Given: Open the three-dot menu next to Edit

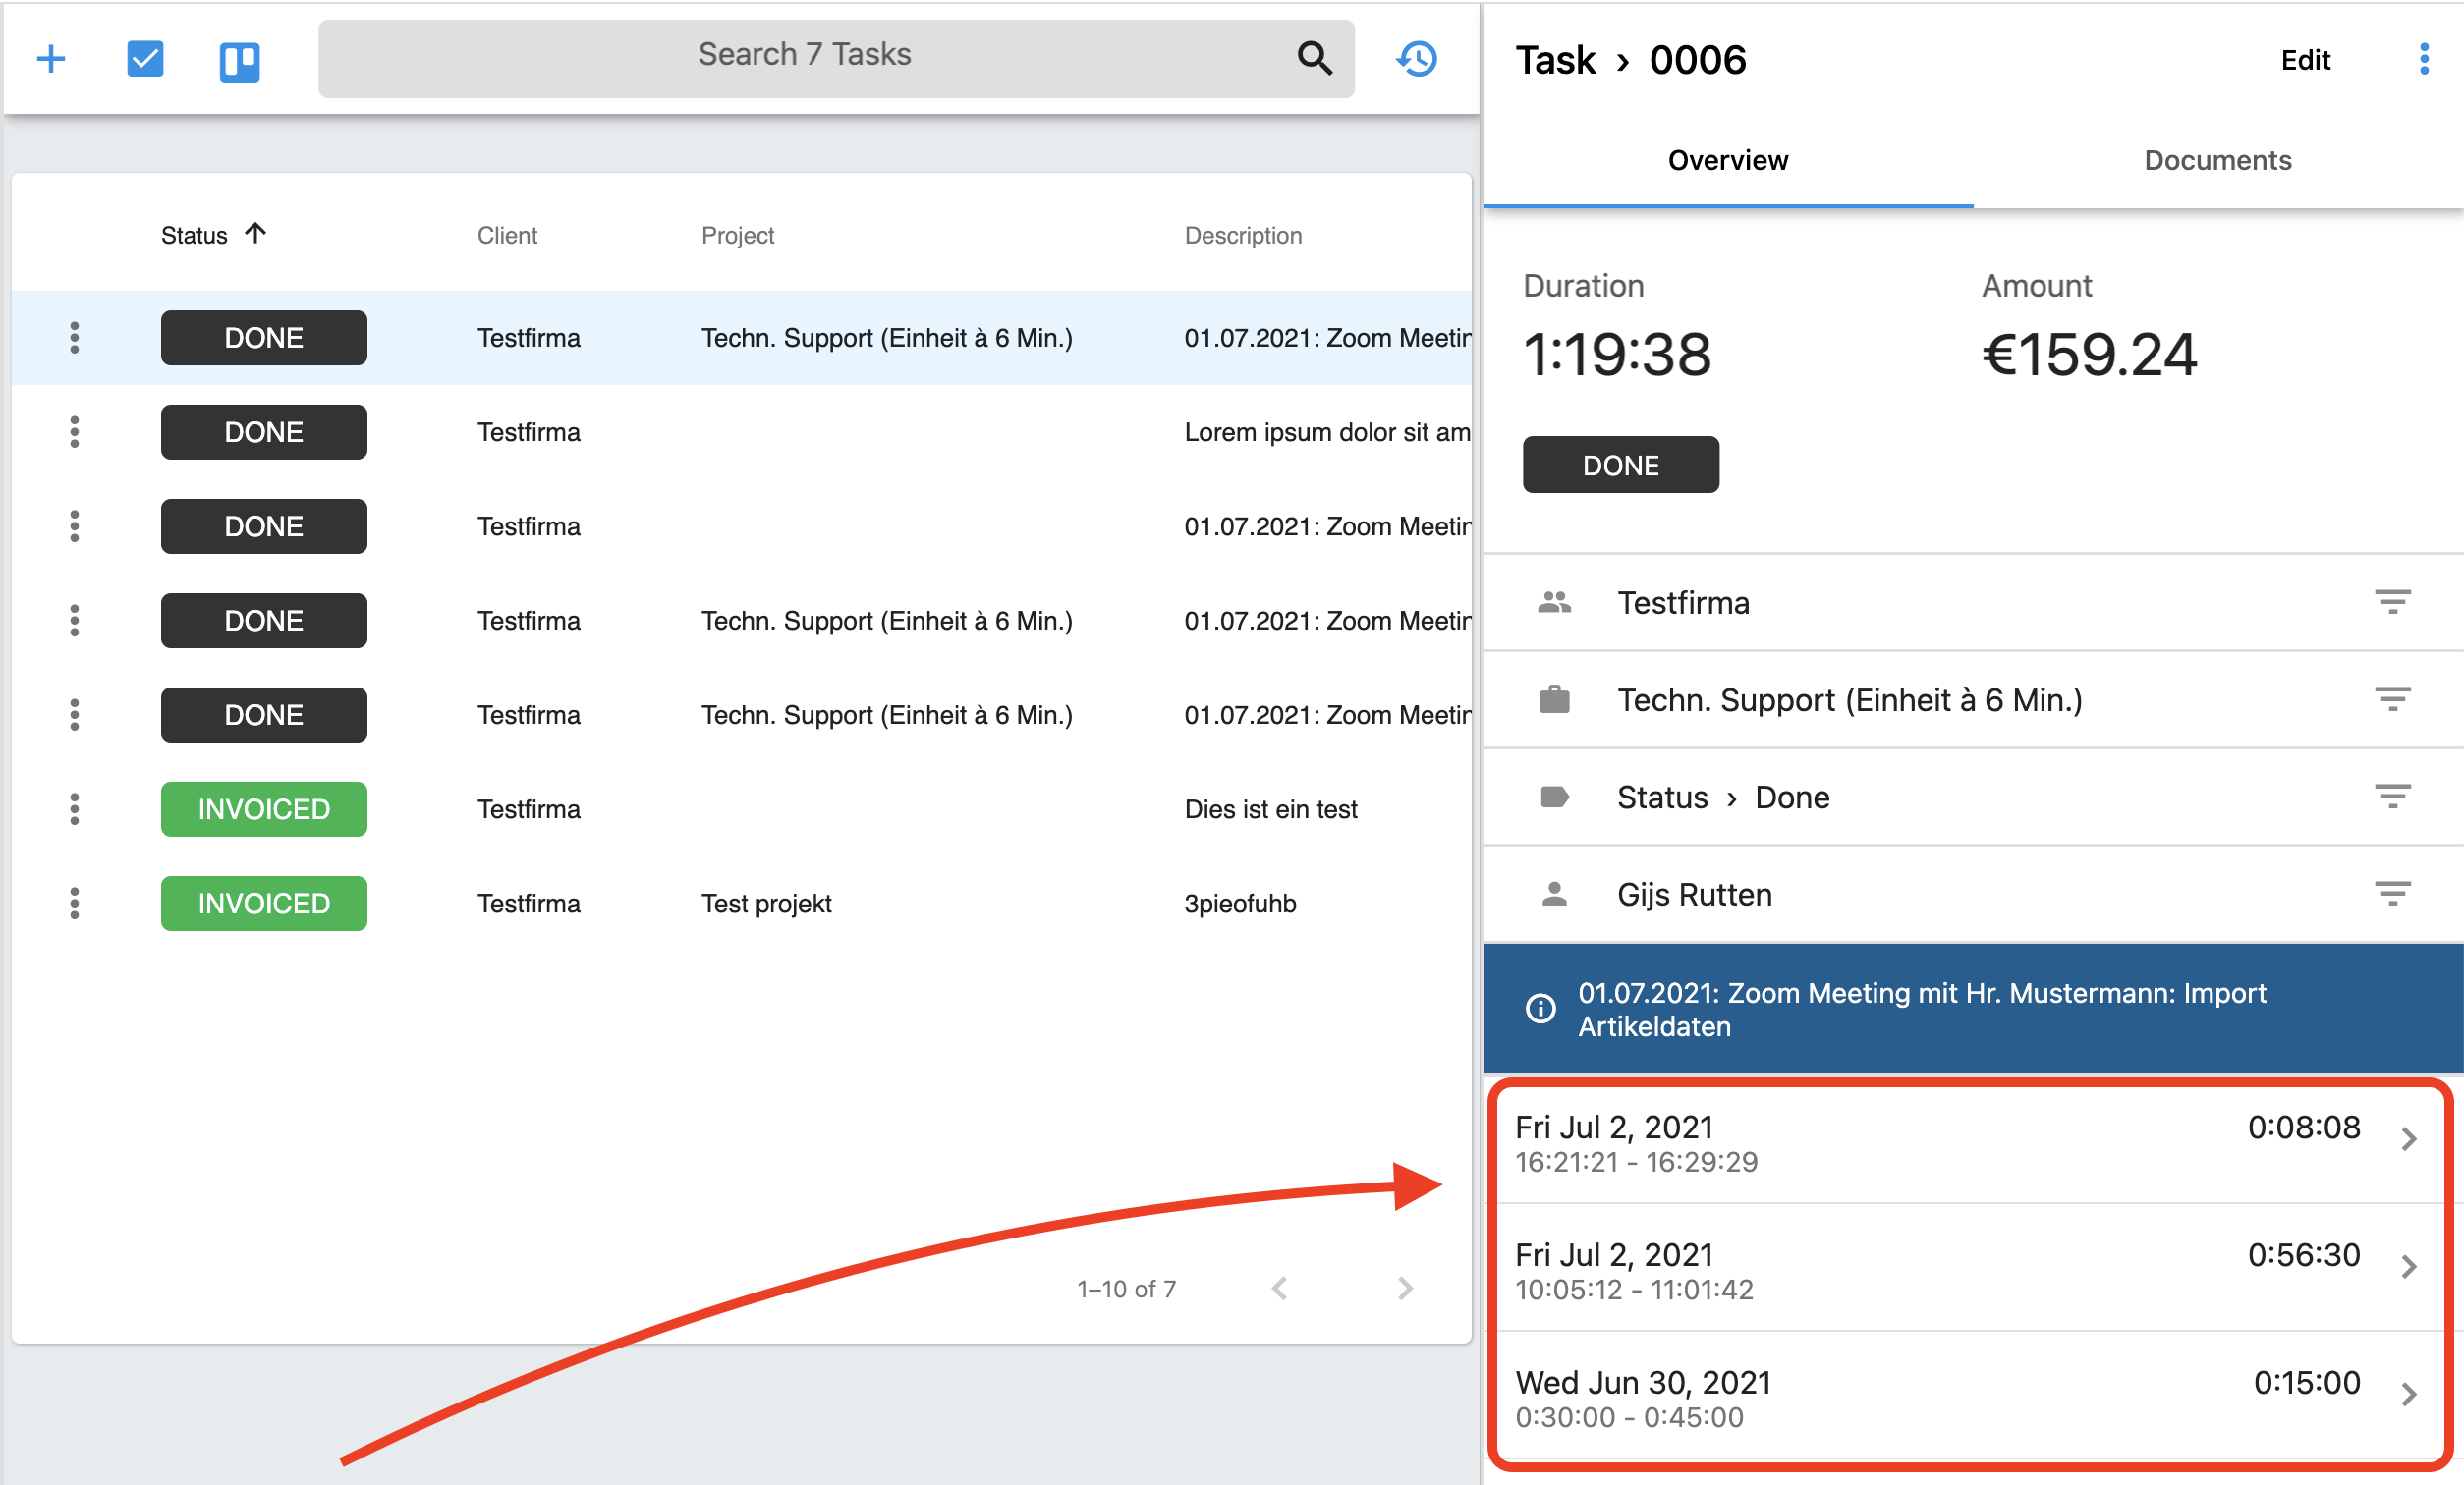Looking at the screenshot, I should 2424,59.
